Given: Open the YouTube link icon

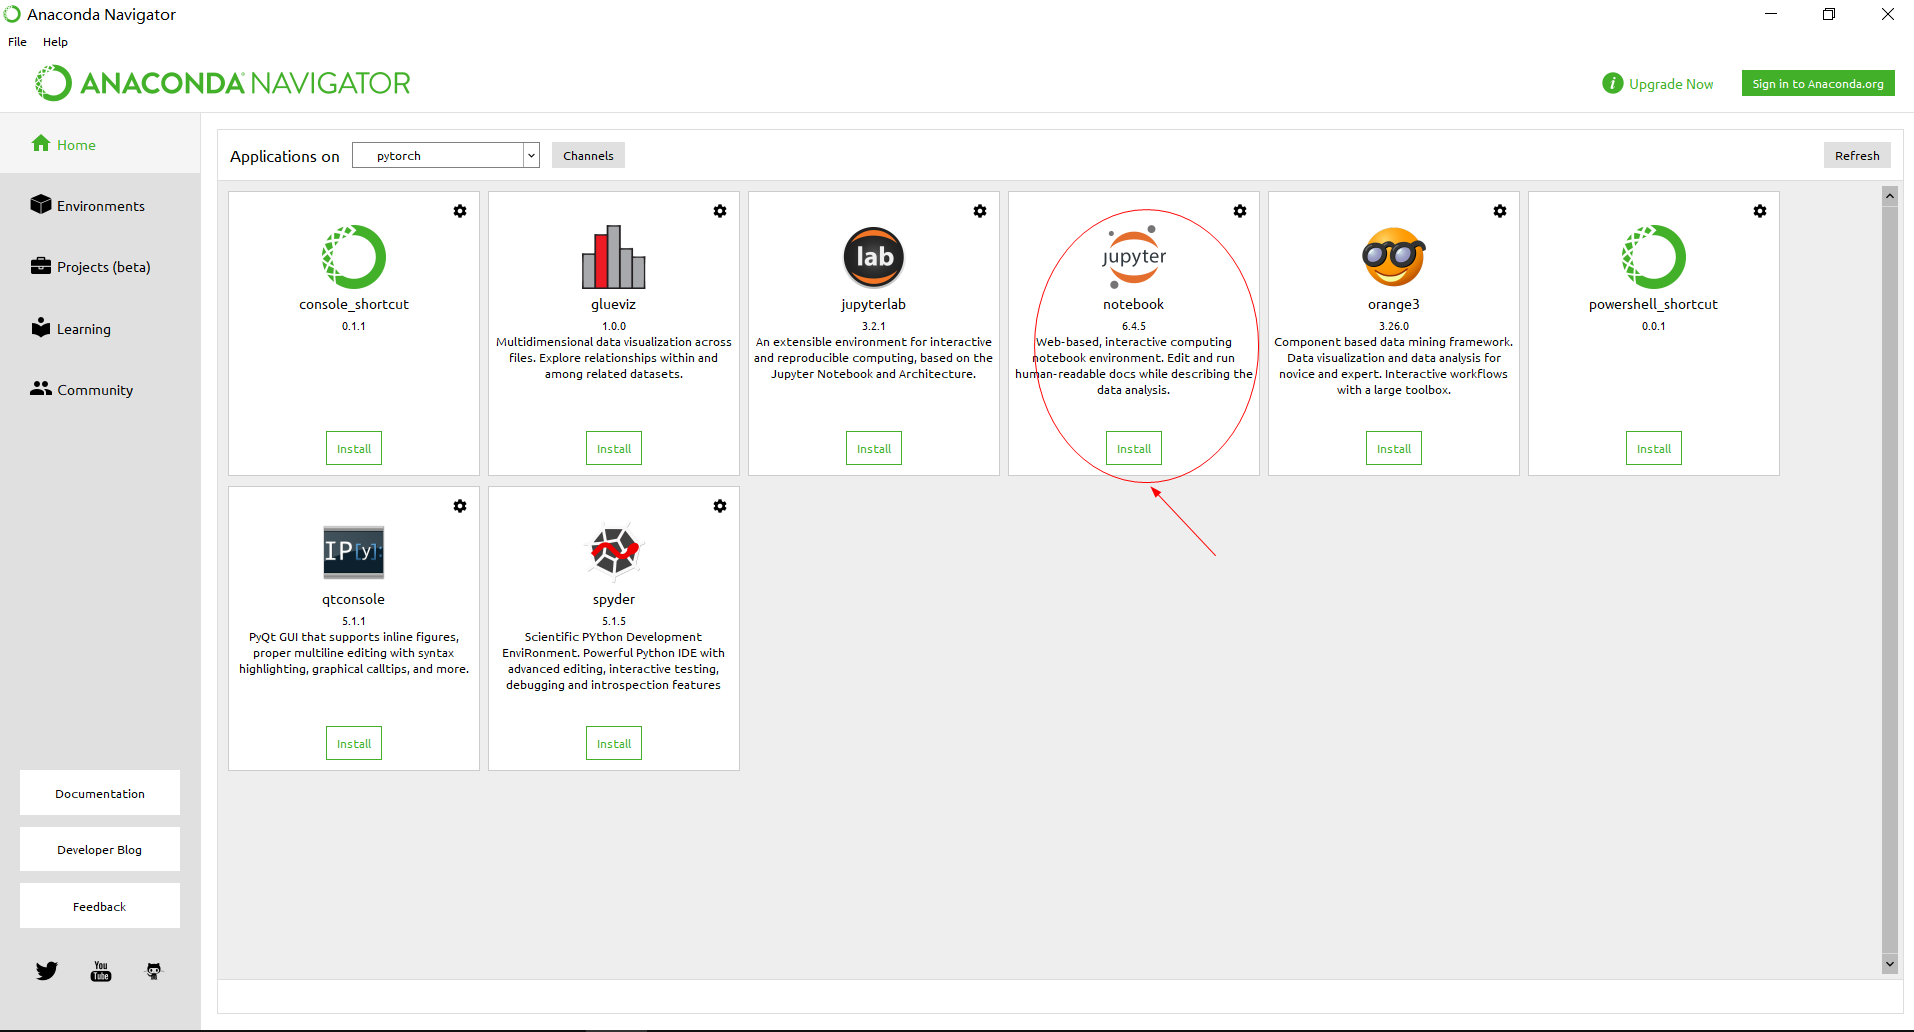Looking at the screenshot, I should (101, 971).
